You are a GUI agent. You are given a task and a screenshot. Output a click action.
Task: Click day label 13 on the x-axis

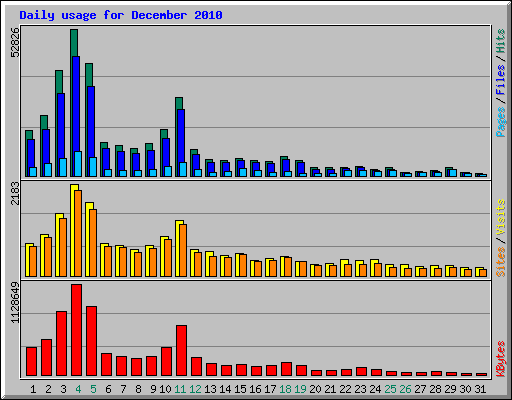210,389
